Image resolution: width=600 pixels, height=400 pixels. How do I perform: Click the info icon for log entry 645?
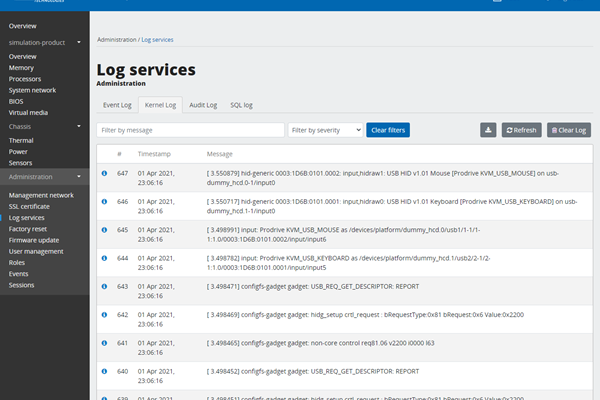(x=104, y=230)
